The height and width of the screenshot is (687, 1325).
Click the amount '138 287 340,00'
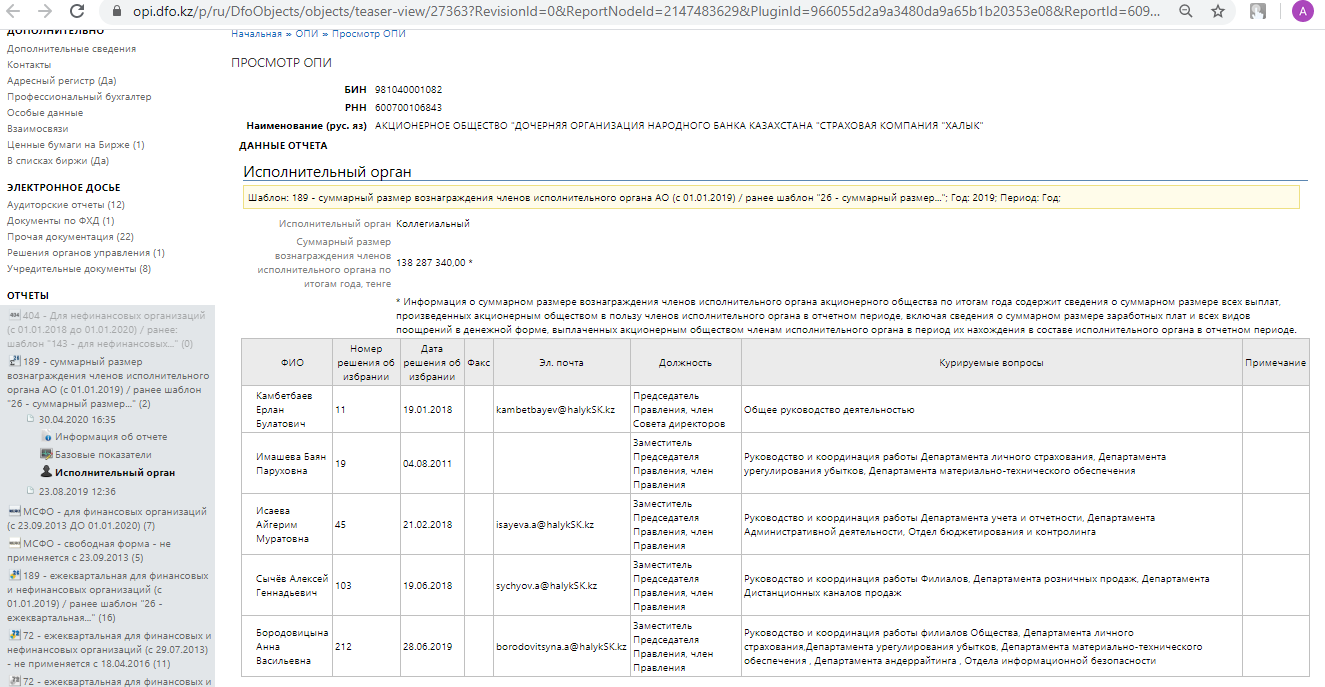(431, 263)
